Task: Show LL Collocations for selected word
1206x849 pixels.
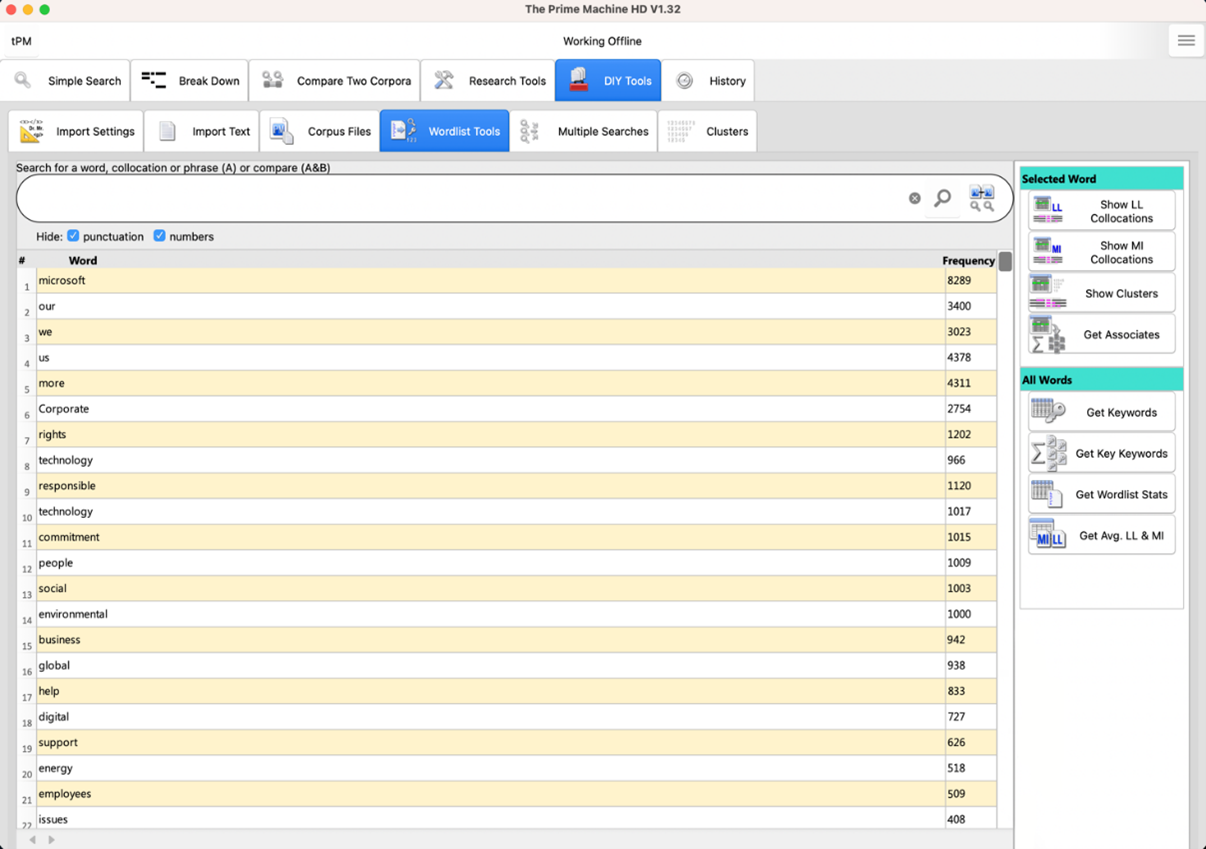Action: pos(1101,211)
